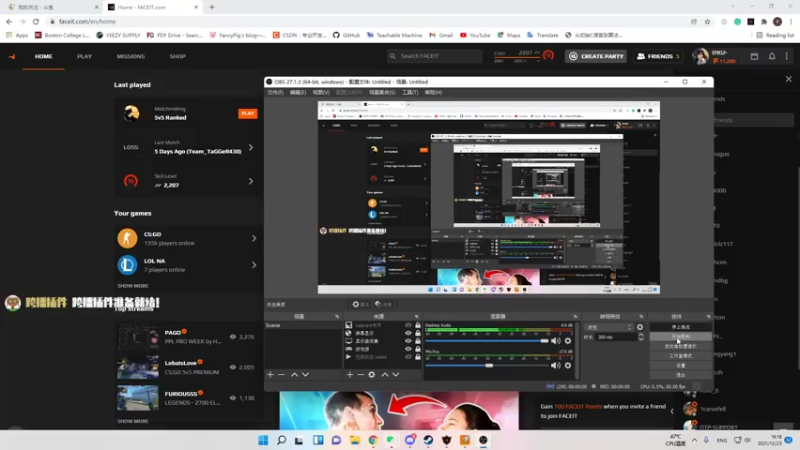800x450 pixels.
Task: Open Desktop Audio settings gear
Action: coord(568,341)
